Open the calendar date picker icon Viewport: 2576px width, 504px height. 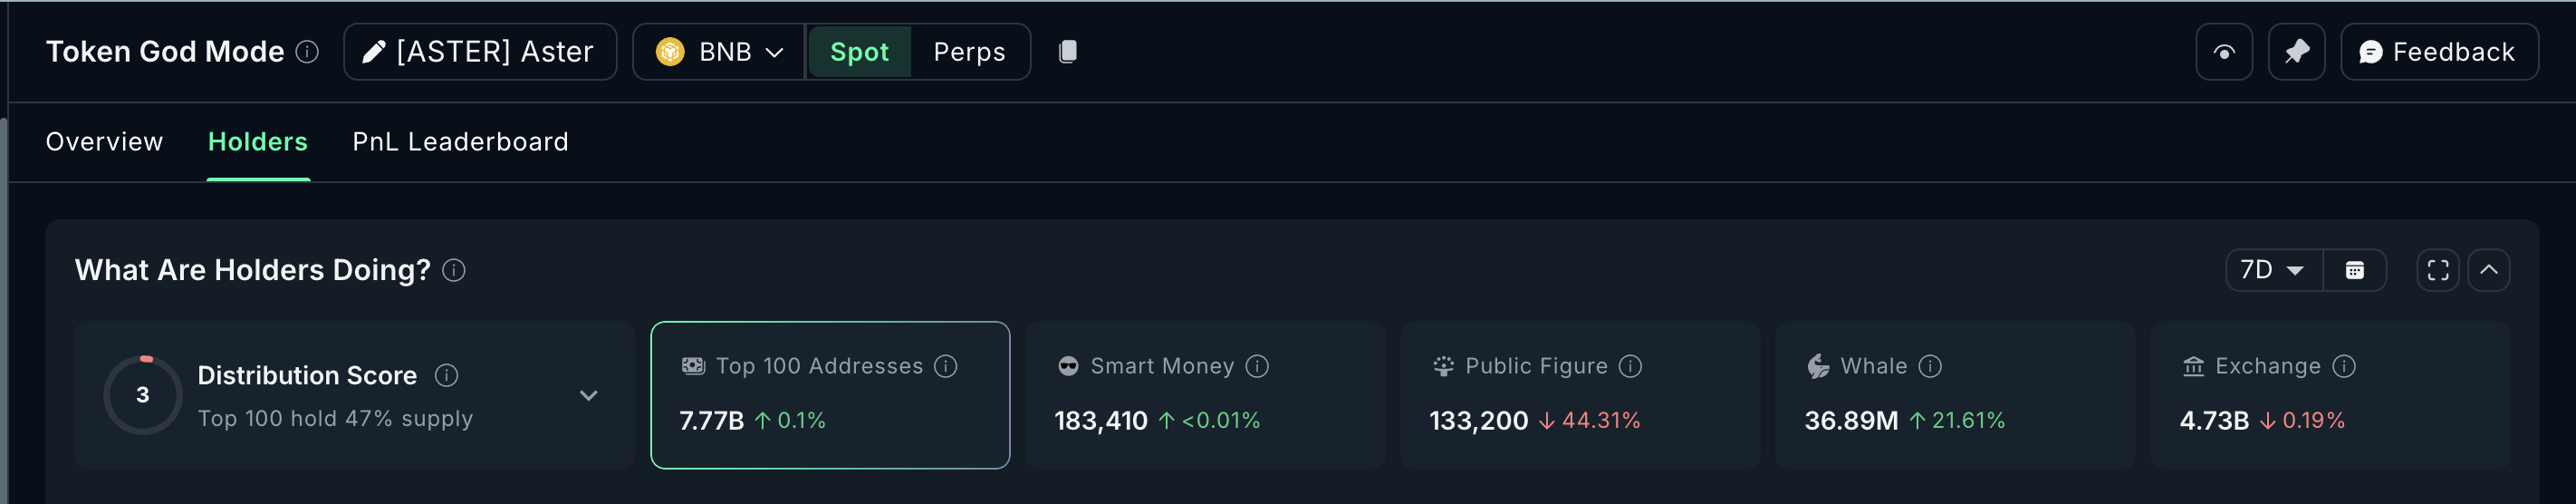2354,270
